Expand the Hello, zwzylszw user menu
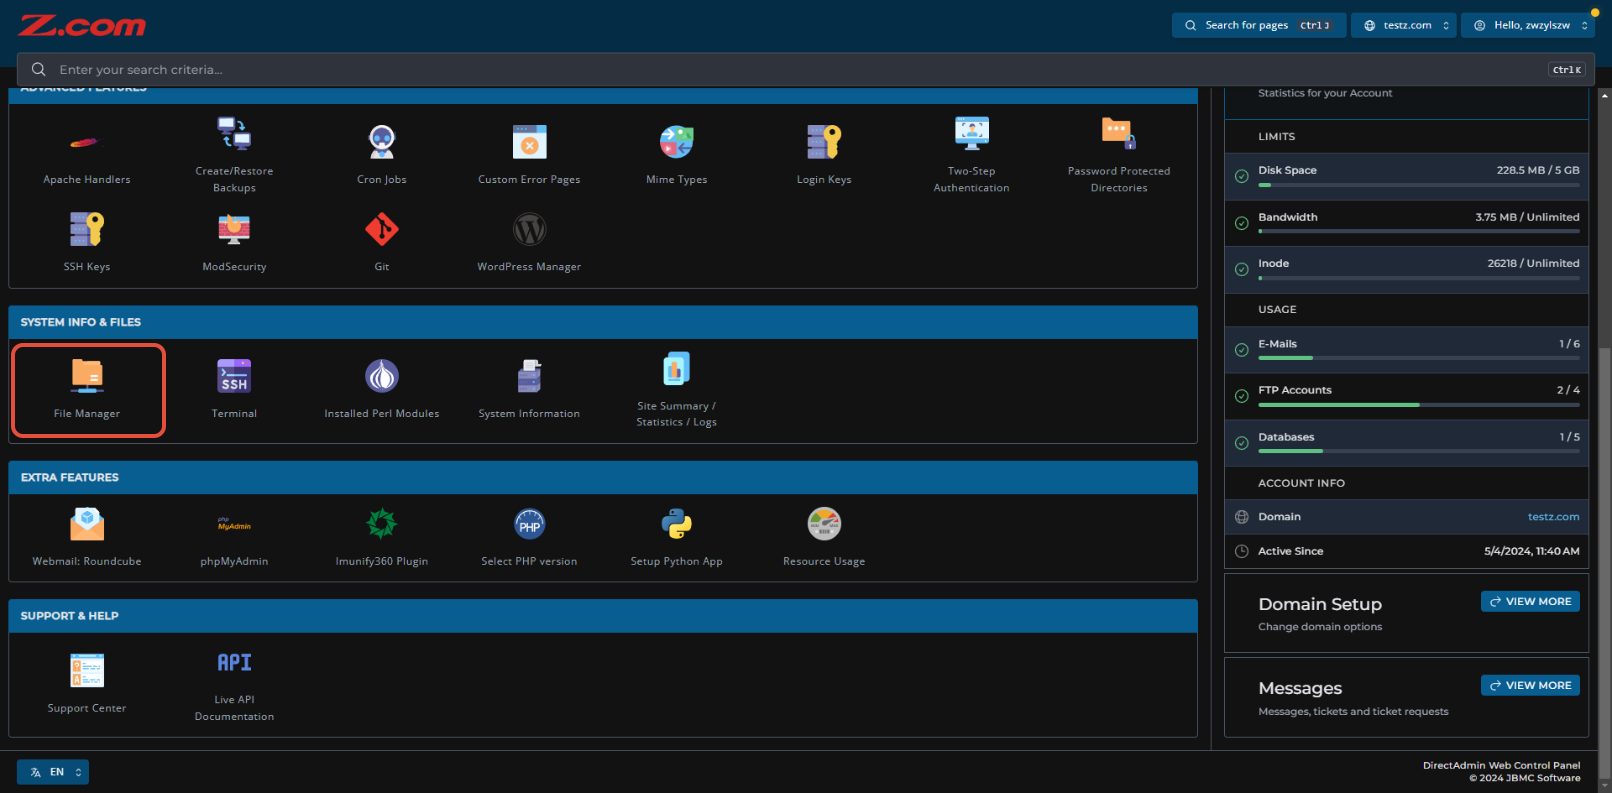The width and height of the screenshot is (1612, 793). 1528,25
